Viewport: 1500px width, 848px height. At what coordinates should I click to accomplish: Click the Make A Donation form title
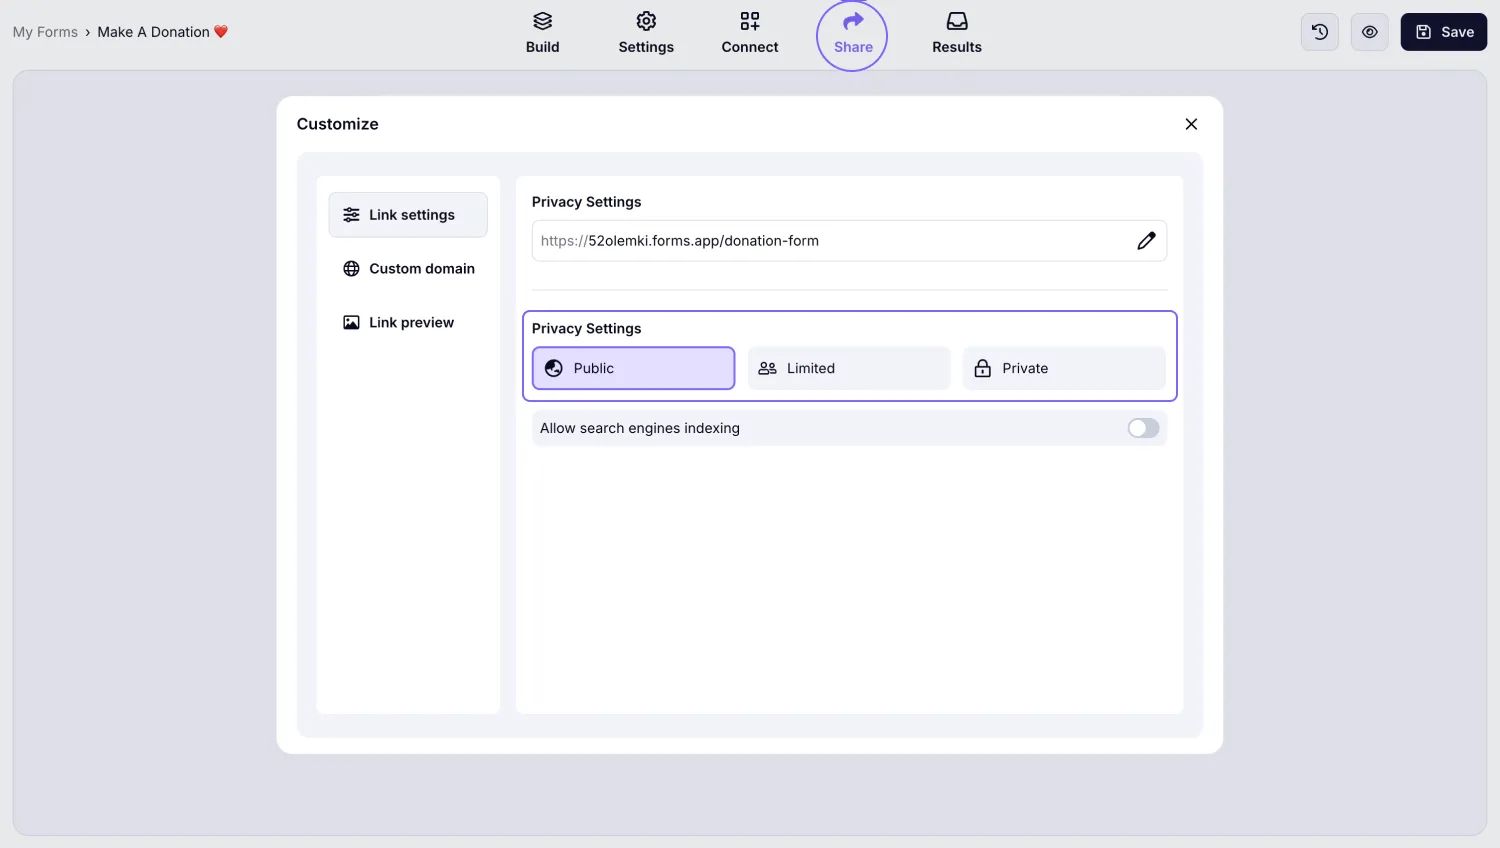point(154,32)
